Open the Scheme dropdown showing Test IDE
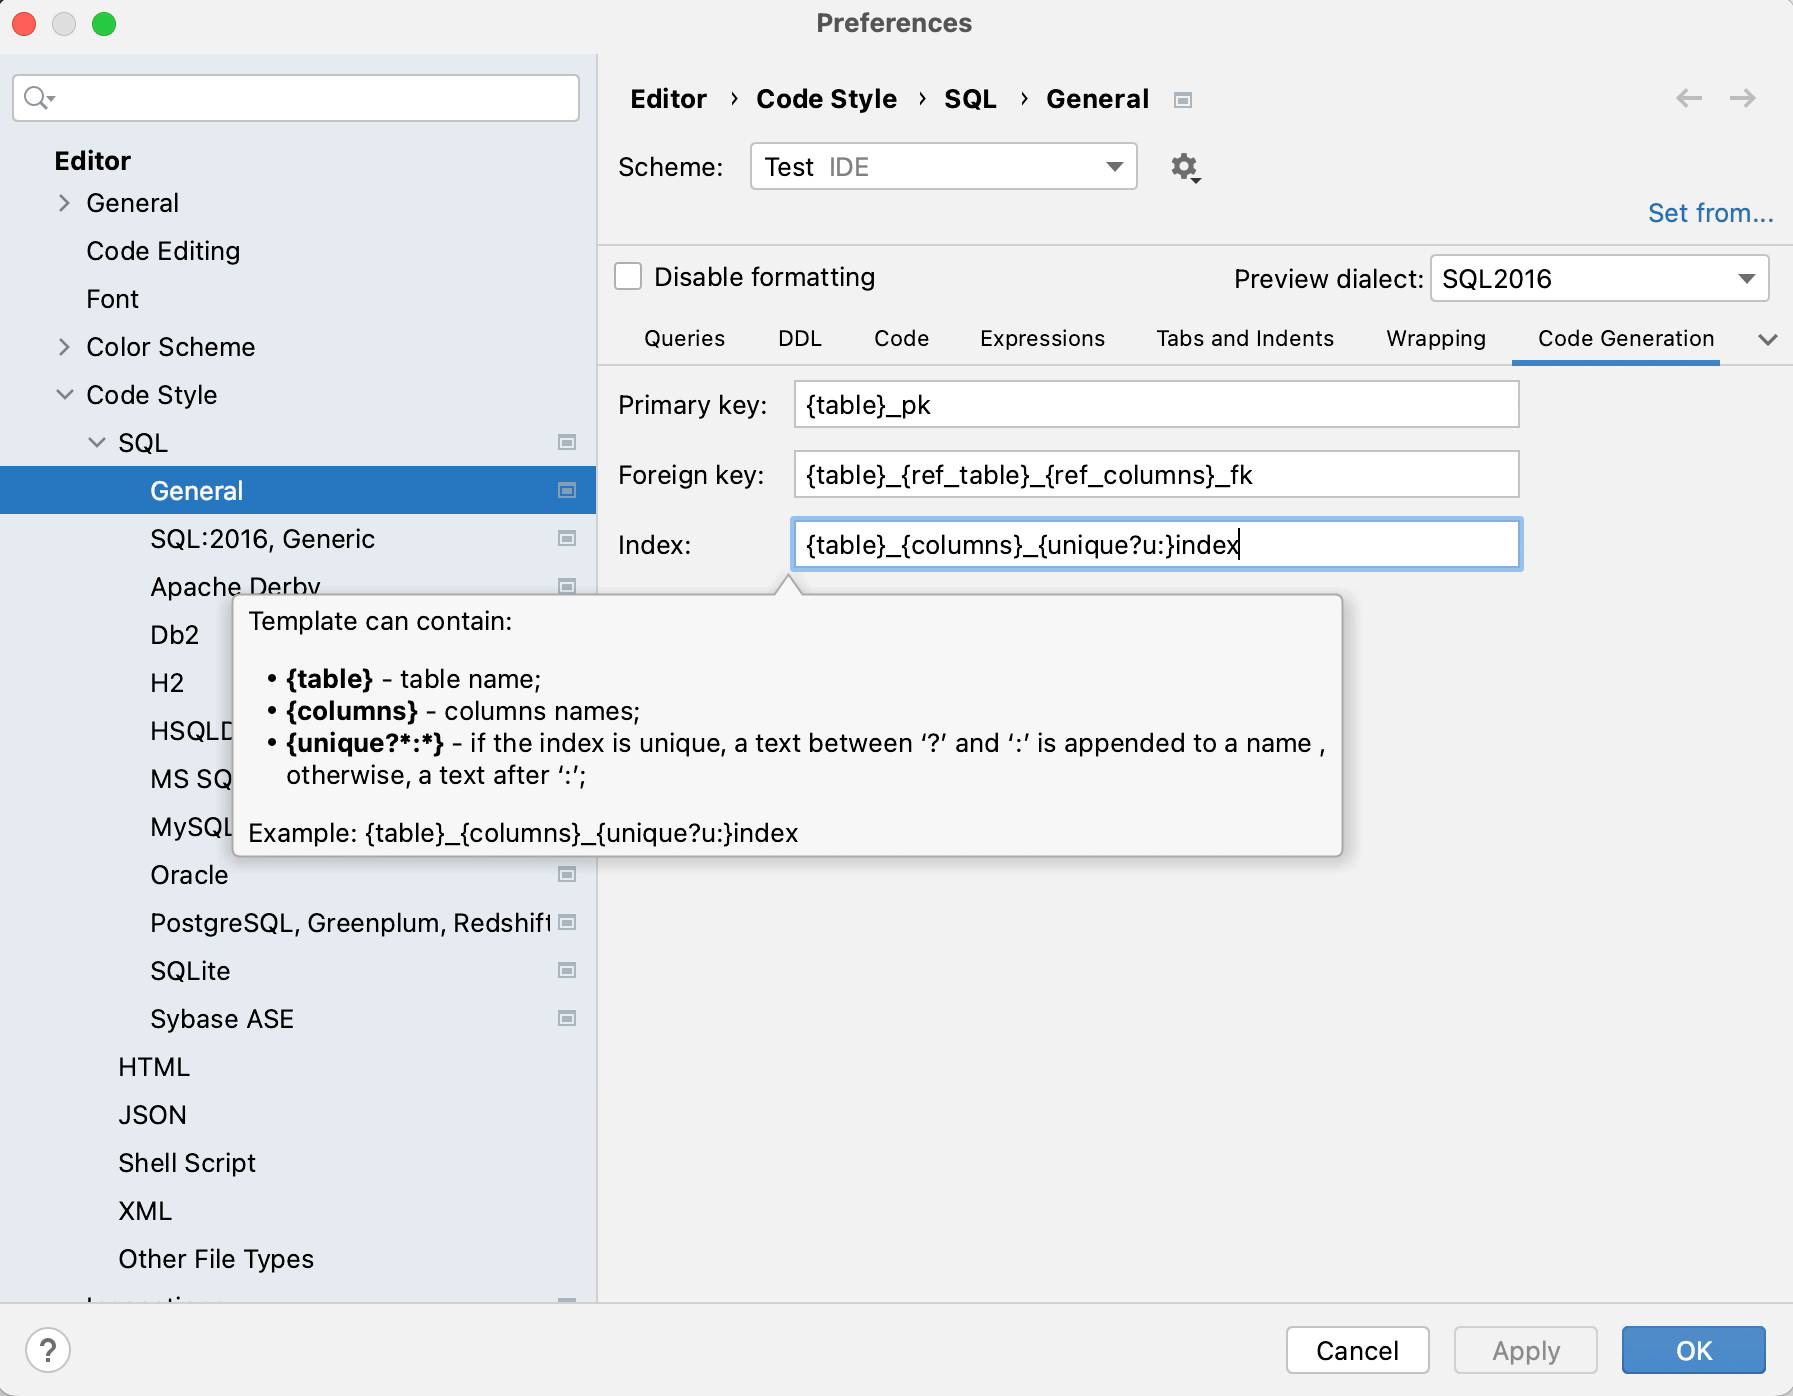 coord(942,166)
